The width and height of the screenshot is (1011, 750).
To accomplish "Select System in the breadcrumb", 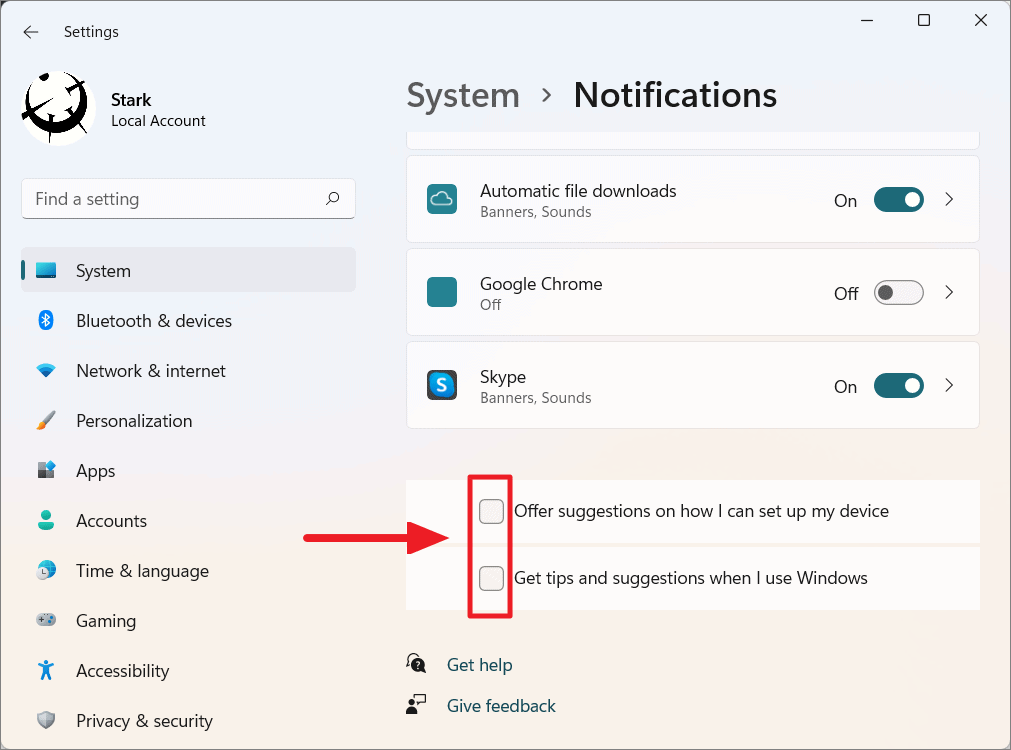I will pos(463,95).
